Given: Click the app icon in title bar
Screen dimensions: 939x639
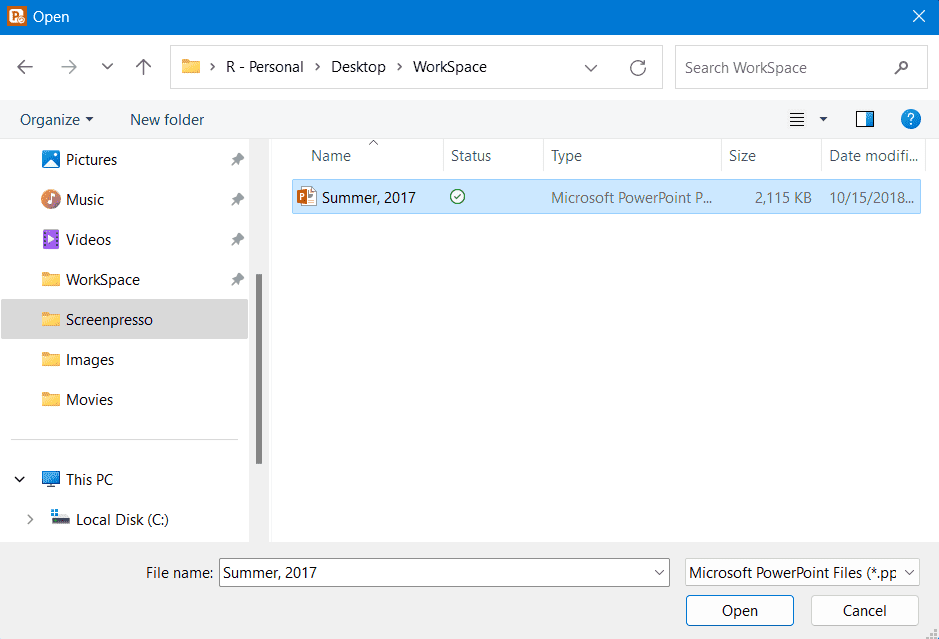Looking at the screenshot, I should (17, 16).
